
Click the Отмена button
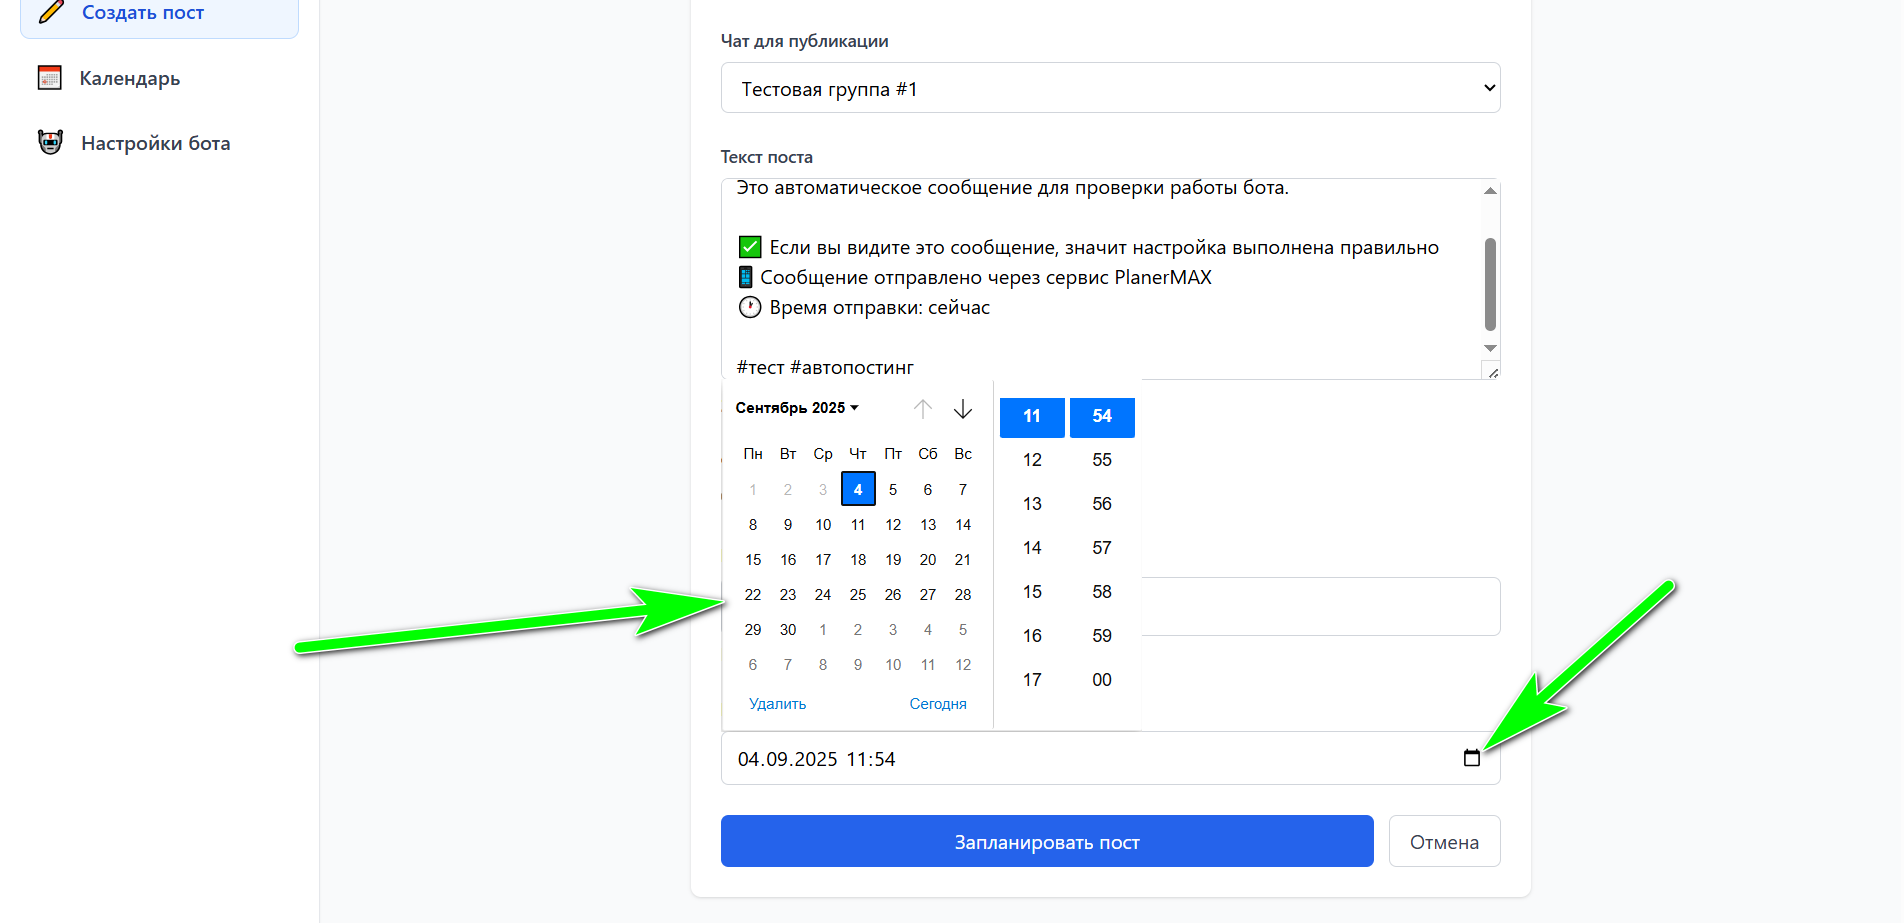[1444, 842]
